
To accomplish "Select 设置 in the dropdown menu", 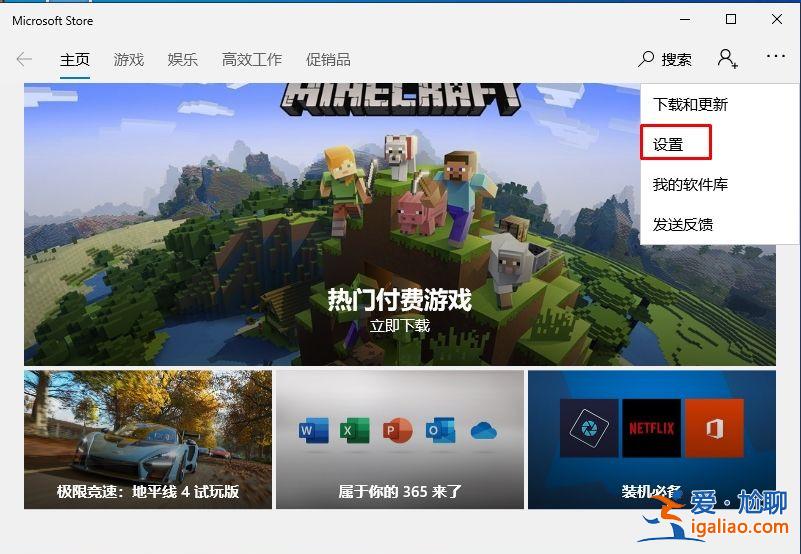I will (668, 145).
